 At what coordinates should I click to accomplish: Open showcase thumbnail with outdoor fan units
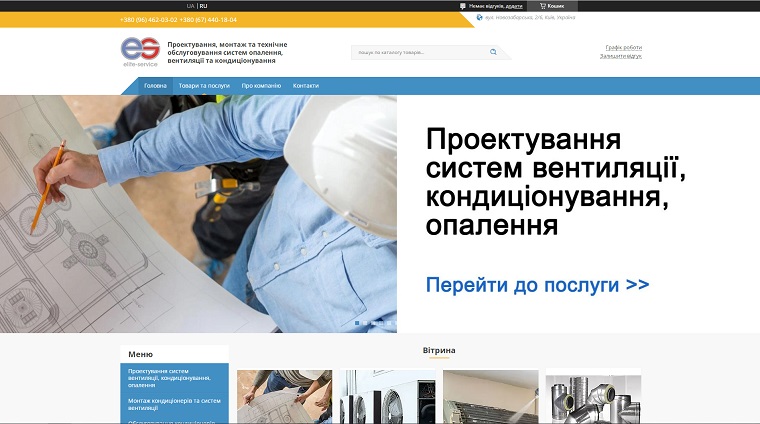(x=387, y=397)
